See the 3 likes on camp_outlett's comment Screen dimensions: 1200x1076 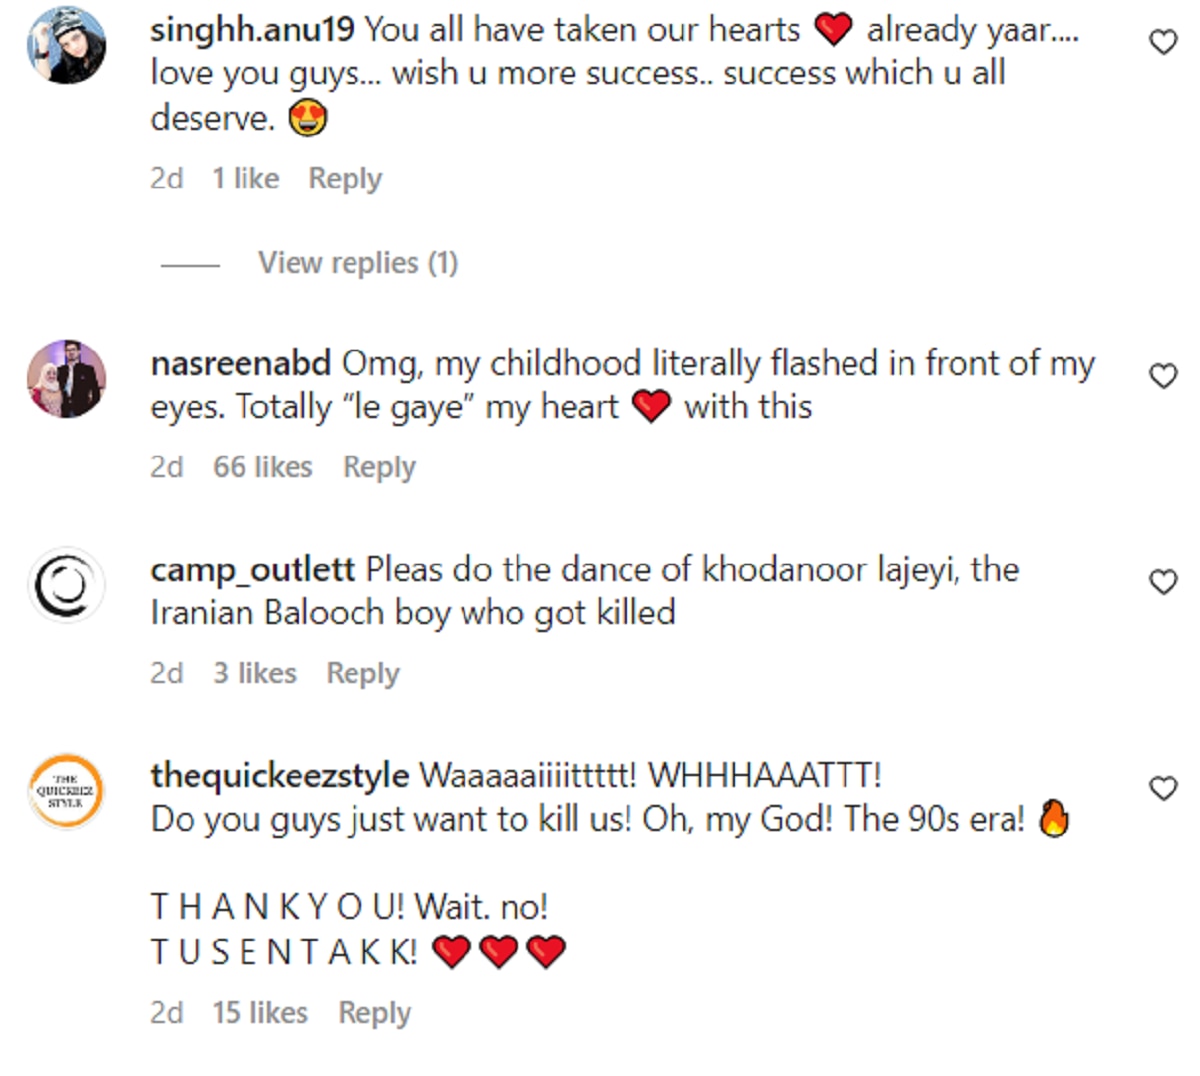tap(254, 673)
